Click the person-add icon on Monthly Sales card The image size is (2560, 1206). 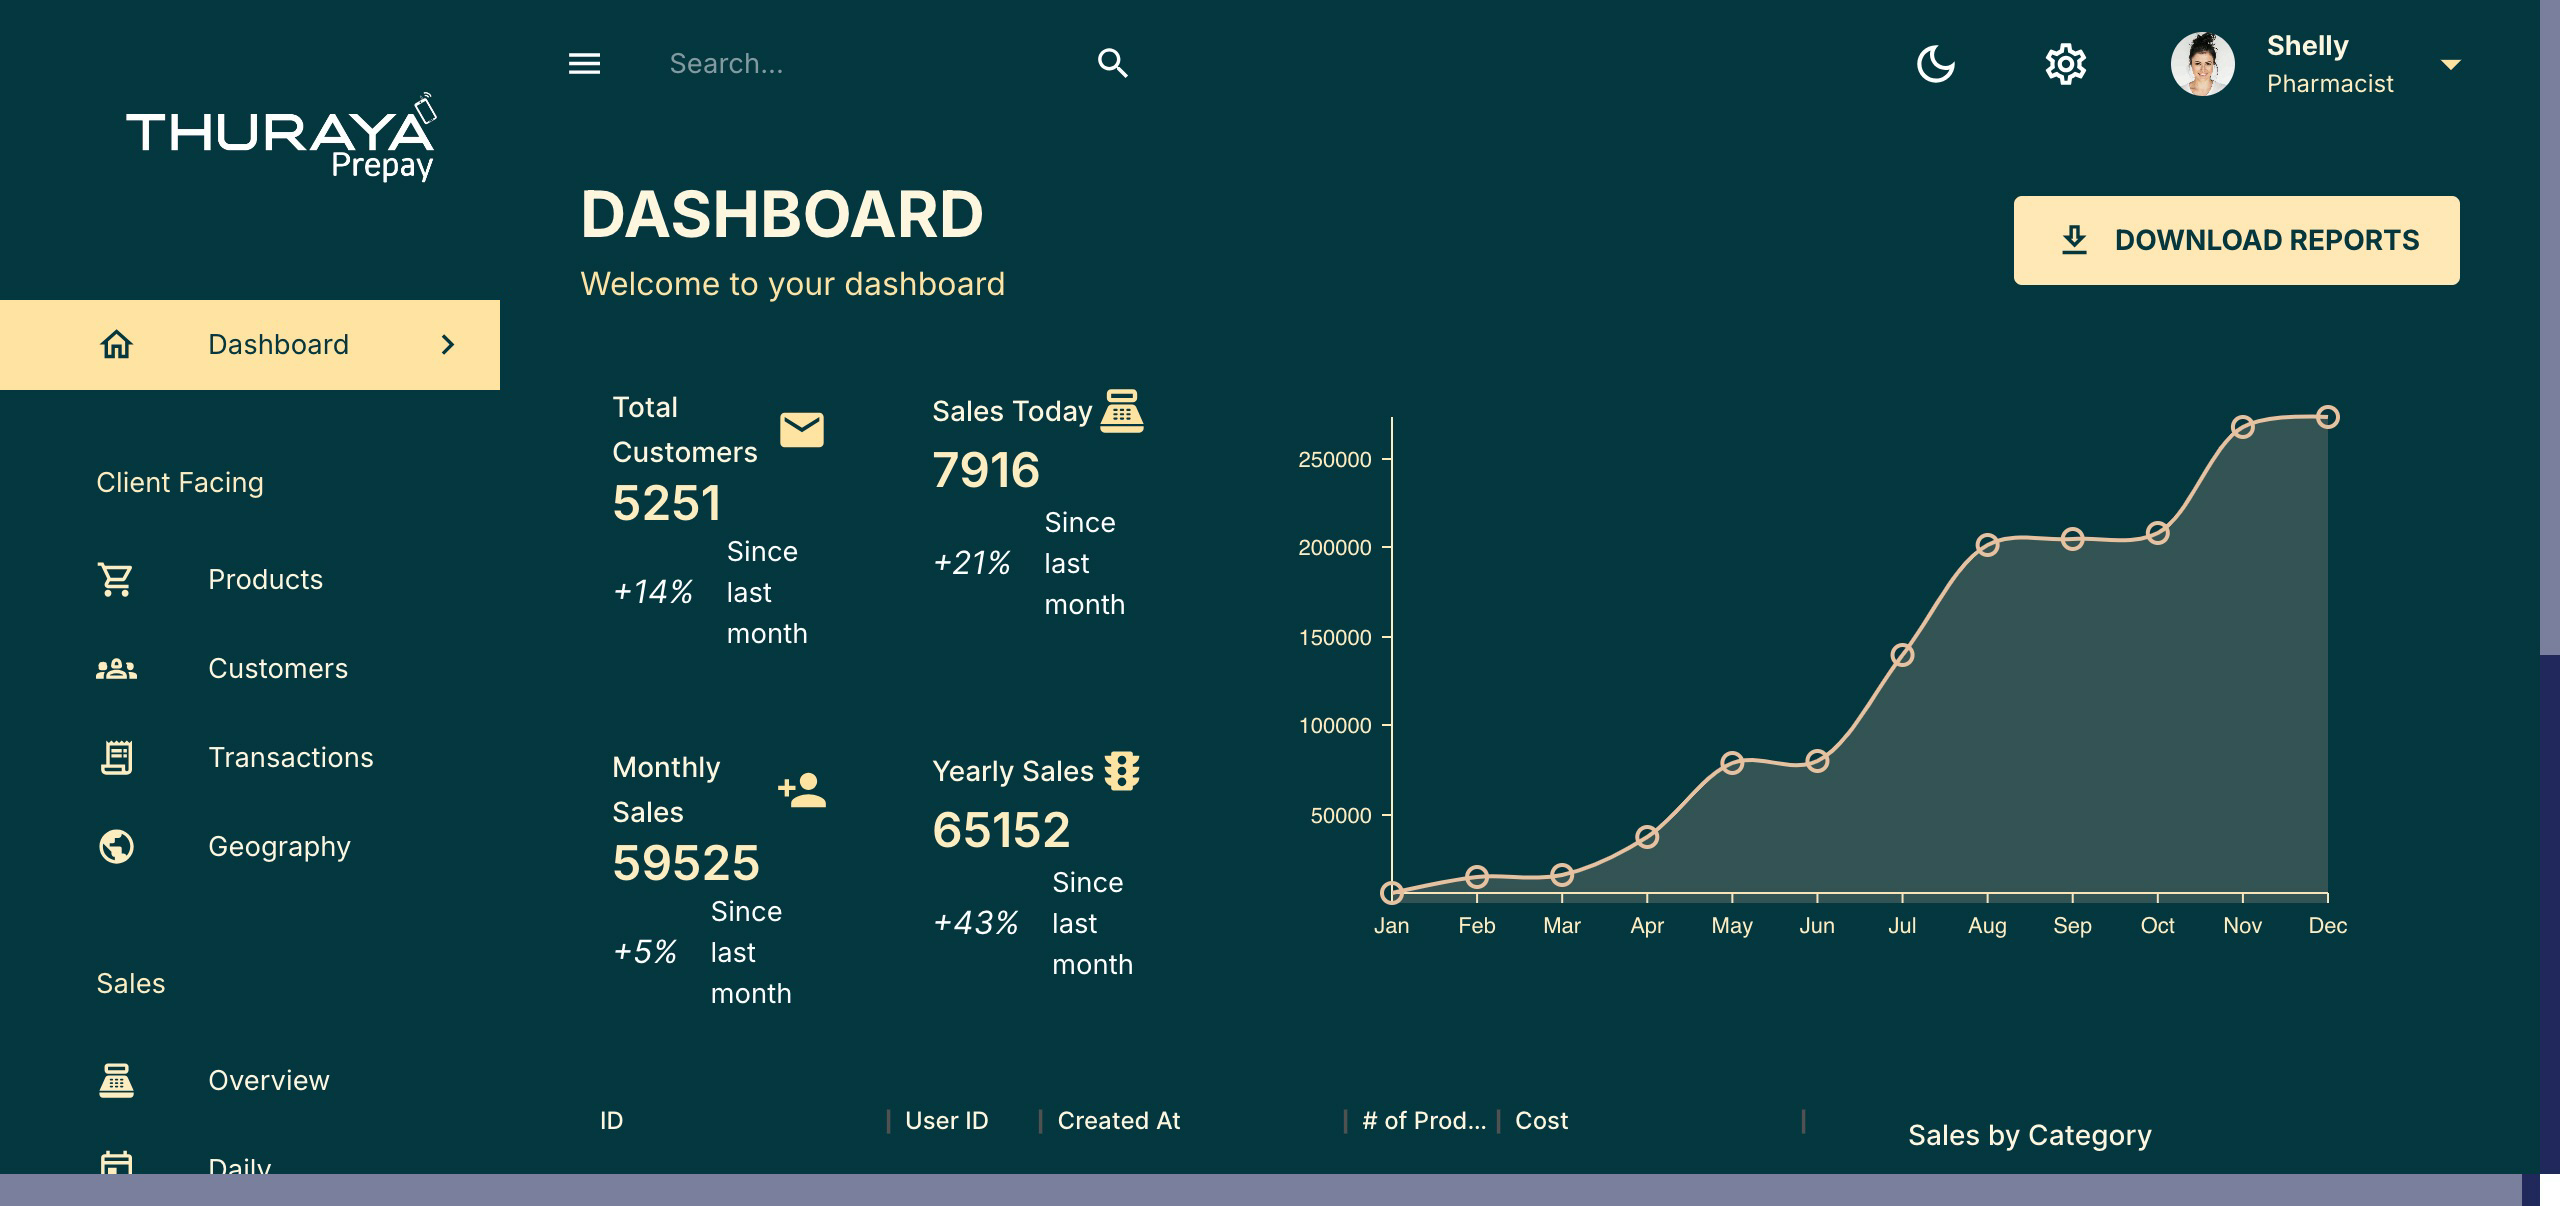[x=800, y=790]
